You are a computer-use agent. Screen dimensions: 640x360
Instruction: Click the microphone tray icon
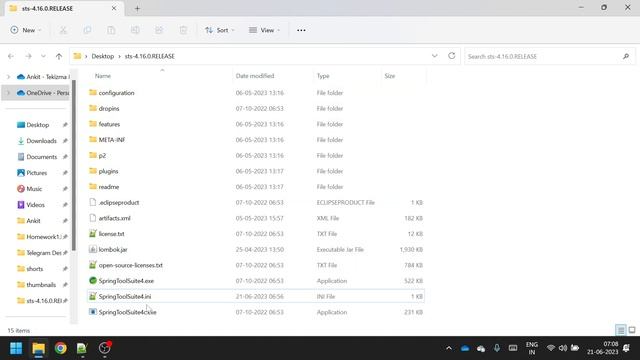pos(497,348)
